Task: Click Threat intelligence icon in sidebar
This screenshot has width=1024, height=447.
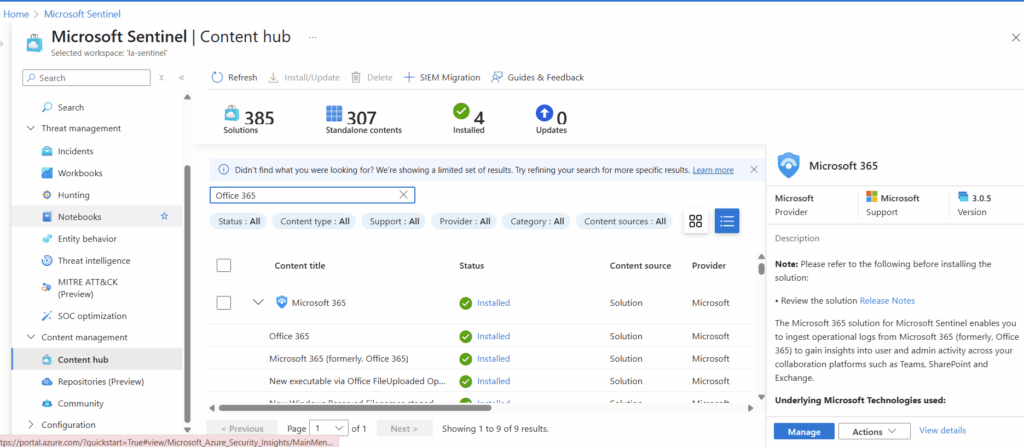Action: [47, 261]
